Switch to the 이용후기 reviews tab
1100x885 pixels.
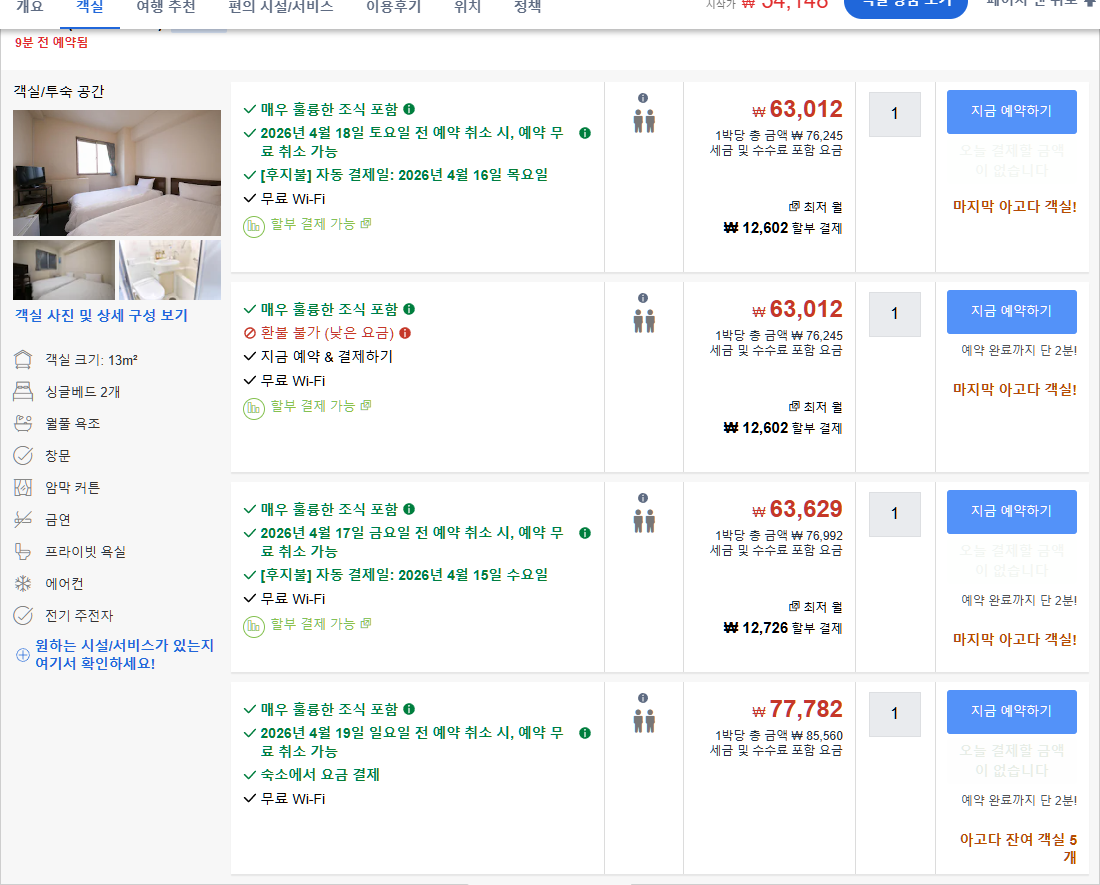point(393,7)
